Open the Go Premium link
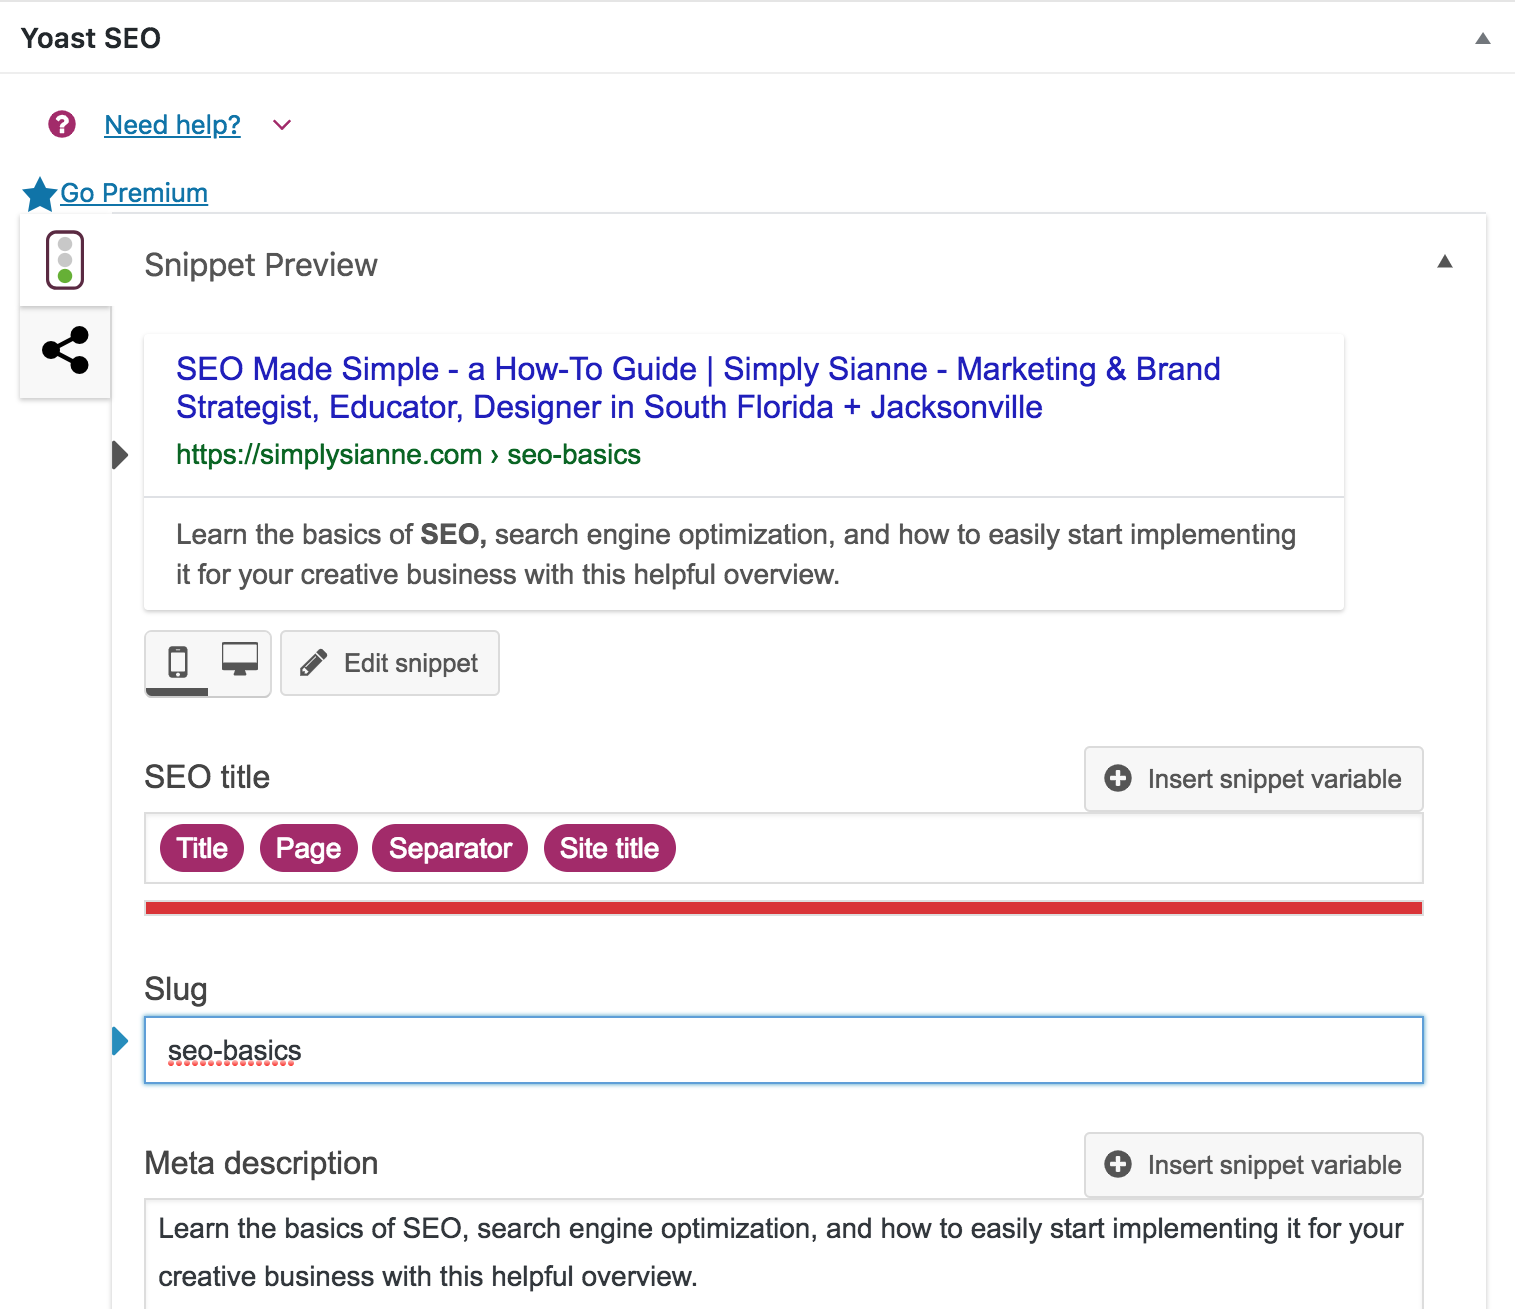 coord(134,192)
